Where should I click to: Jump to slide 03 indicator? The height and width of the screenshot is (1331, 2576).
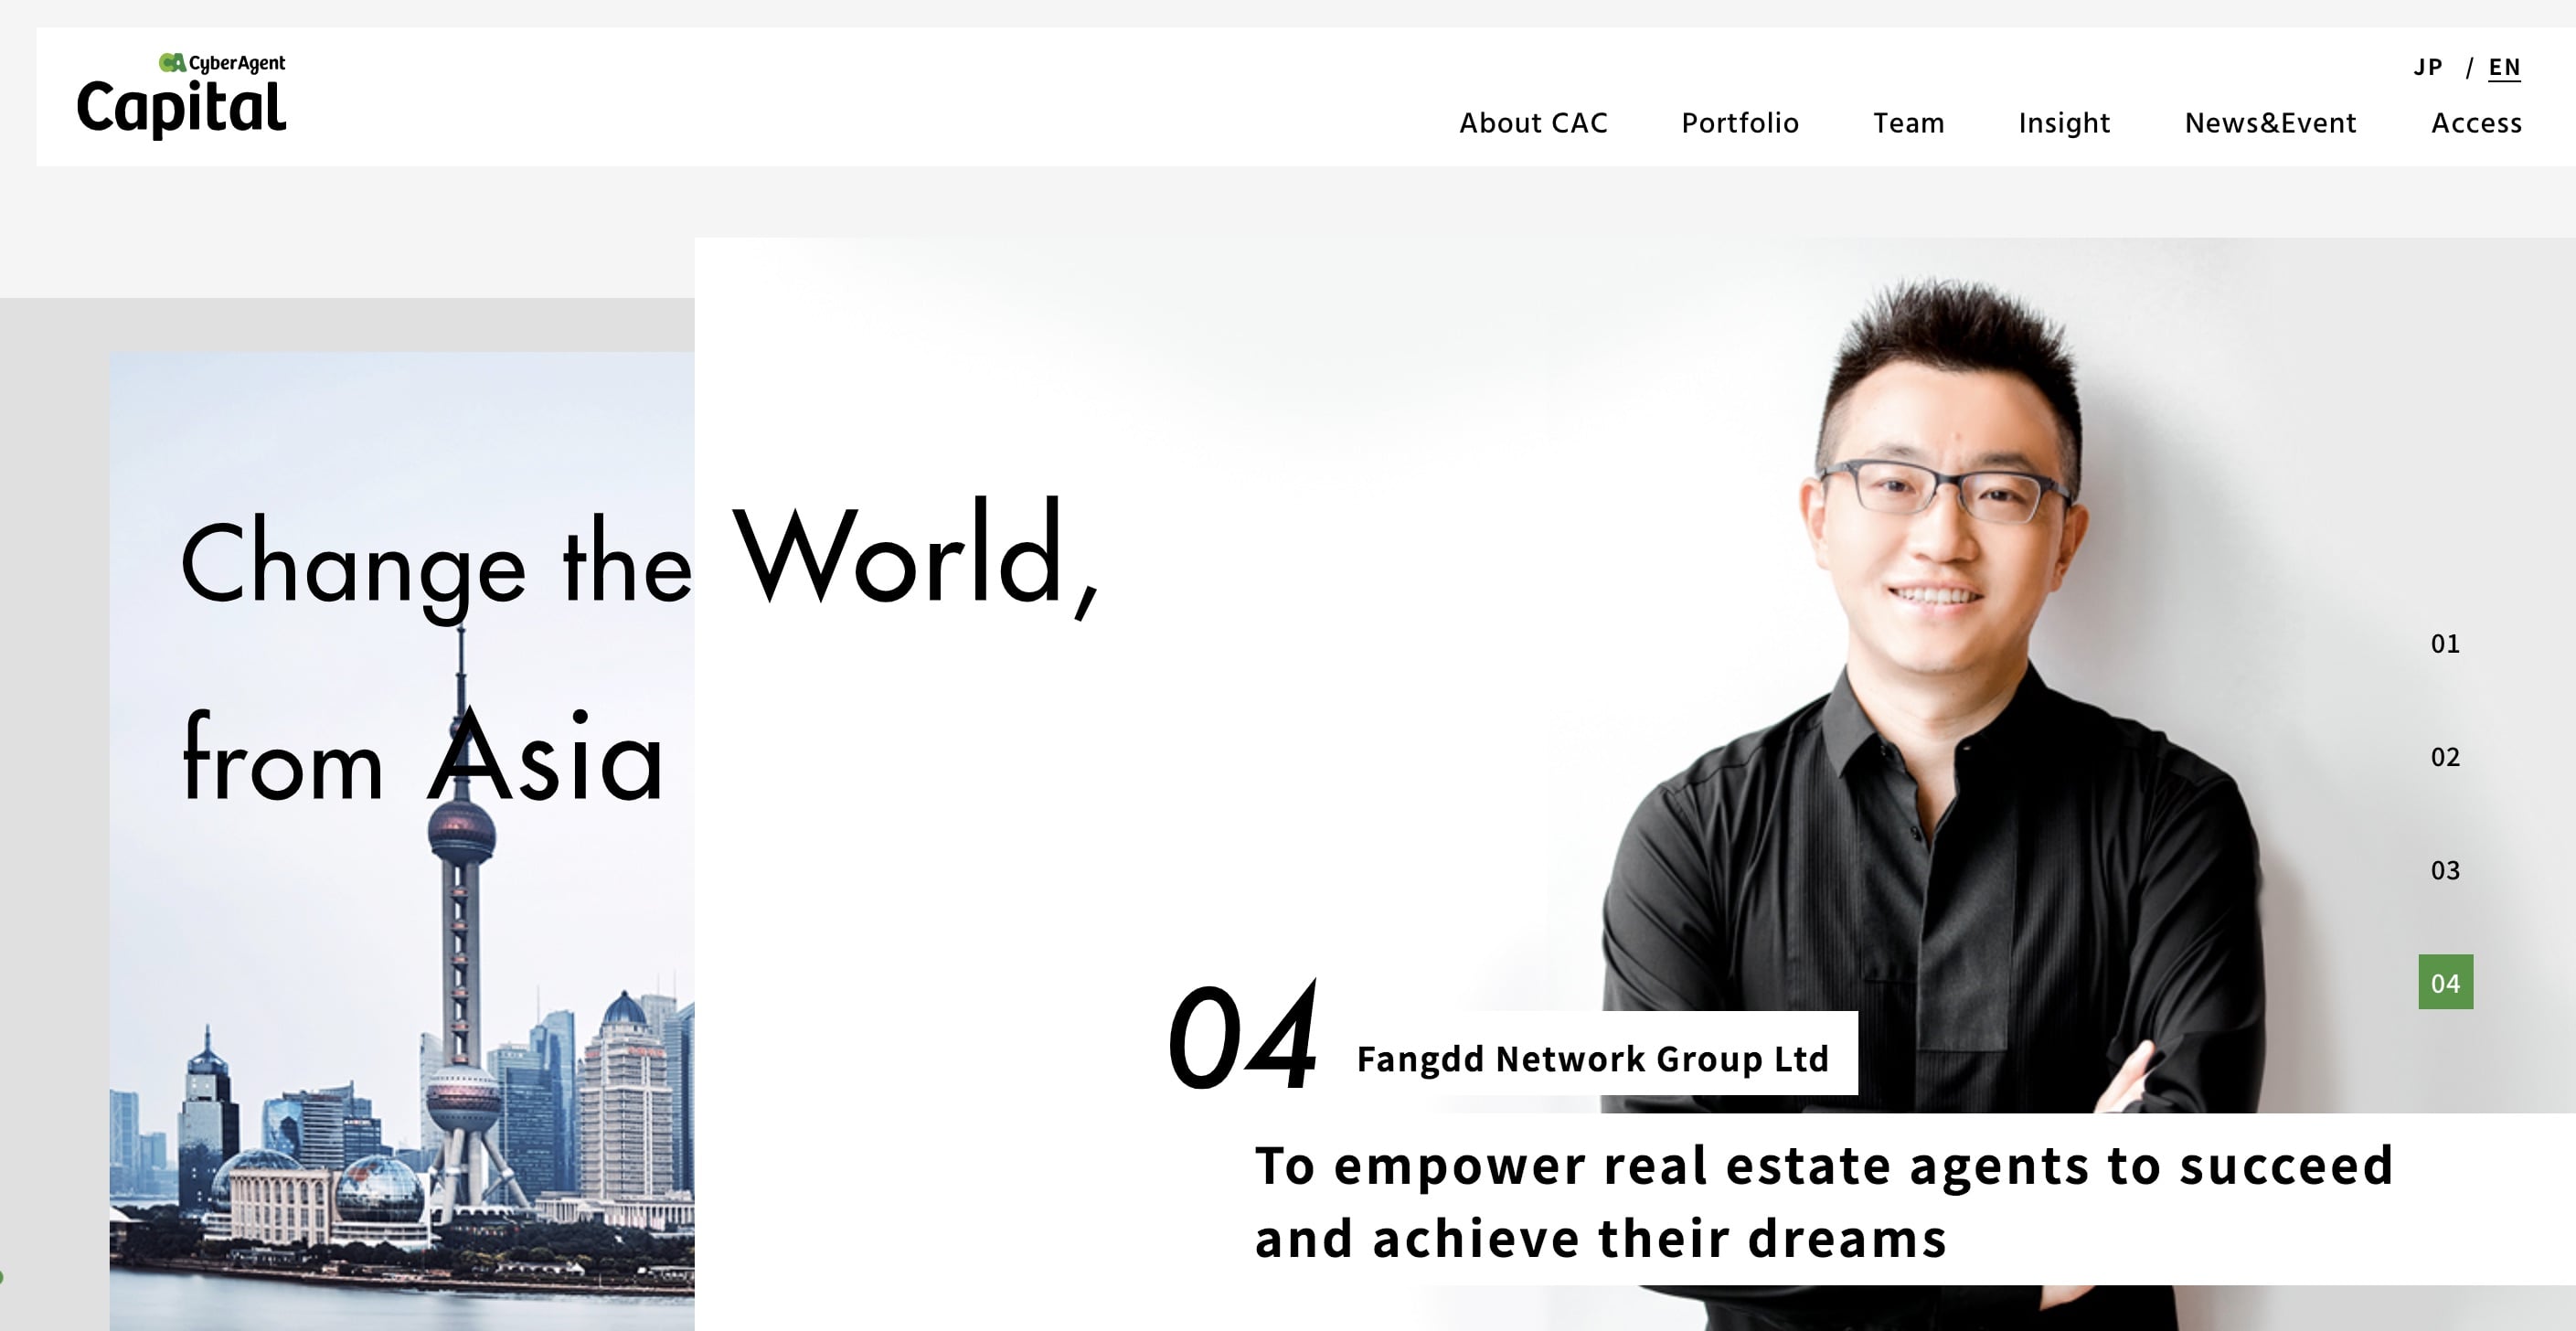pos(2445,870)
